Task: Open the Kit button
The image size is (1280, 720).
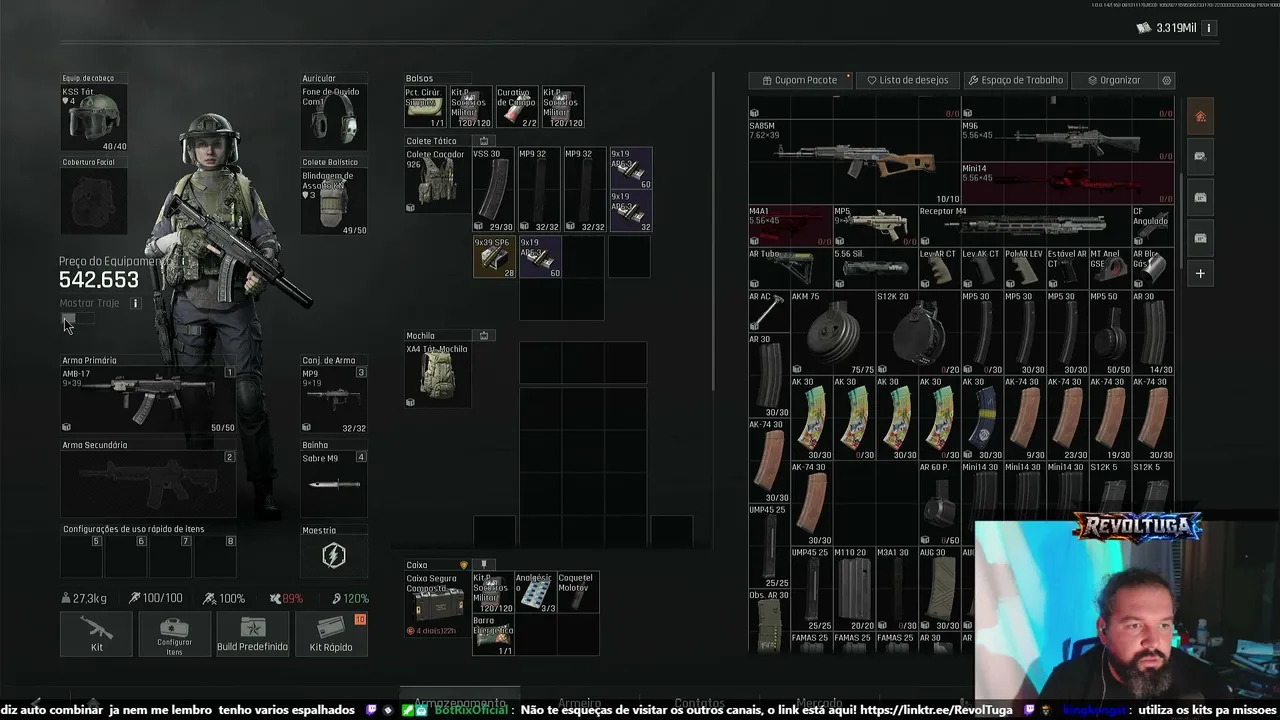Action: 97,634
